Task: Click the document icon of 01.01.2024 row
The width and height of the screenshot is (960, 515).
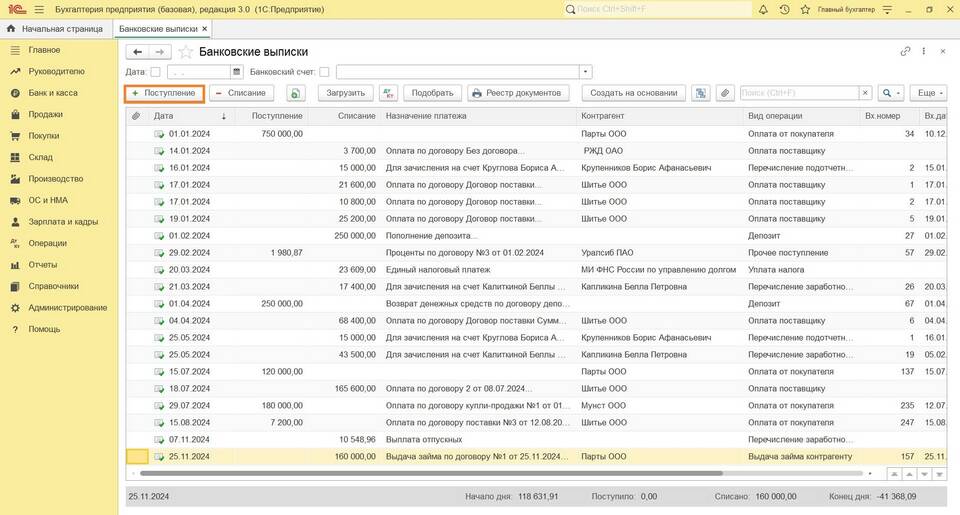Action: (159, 134)
